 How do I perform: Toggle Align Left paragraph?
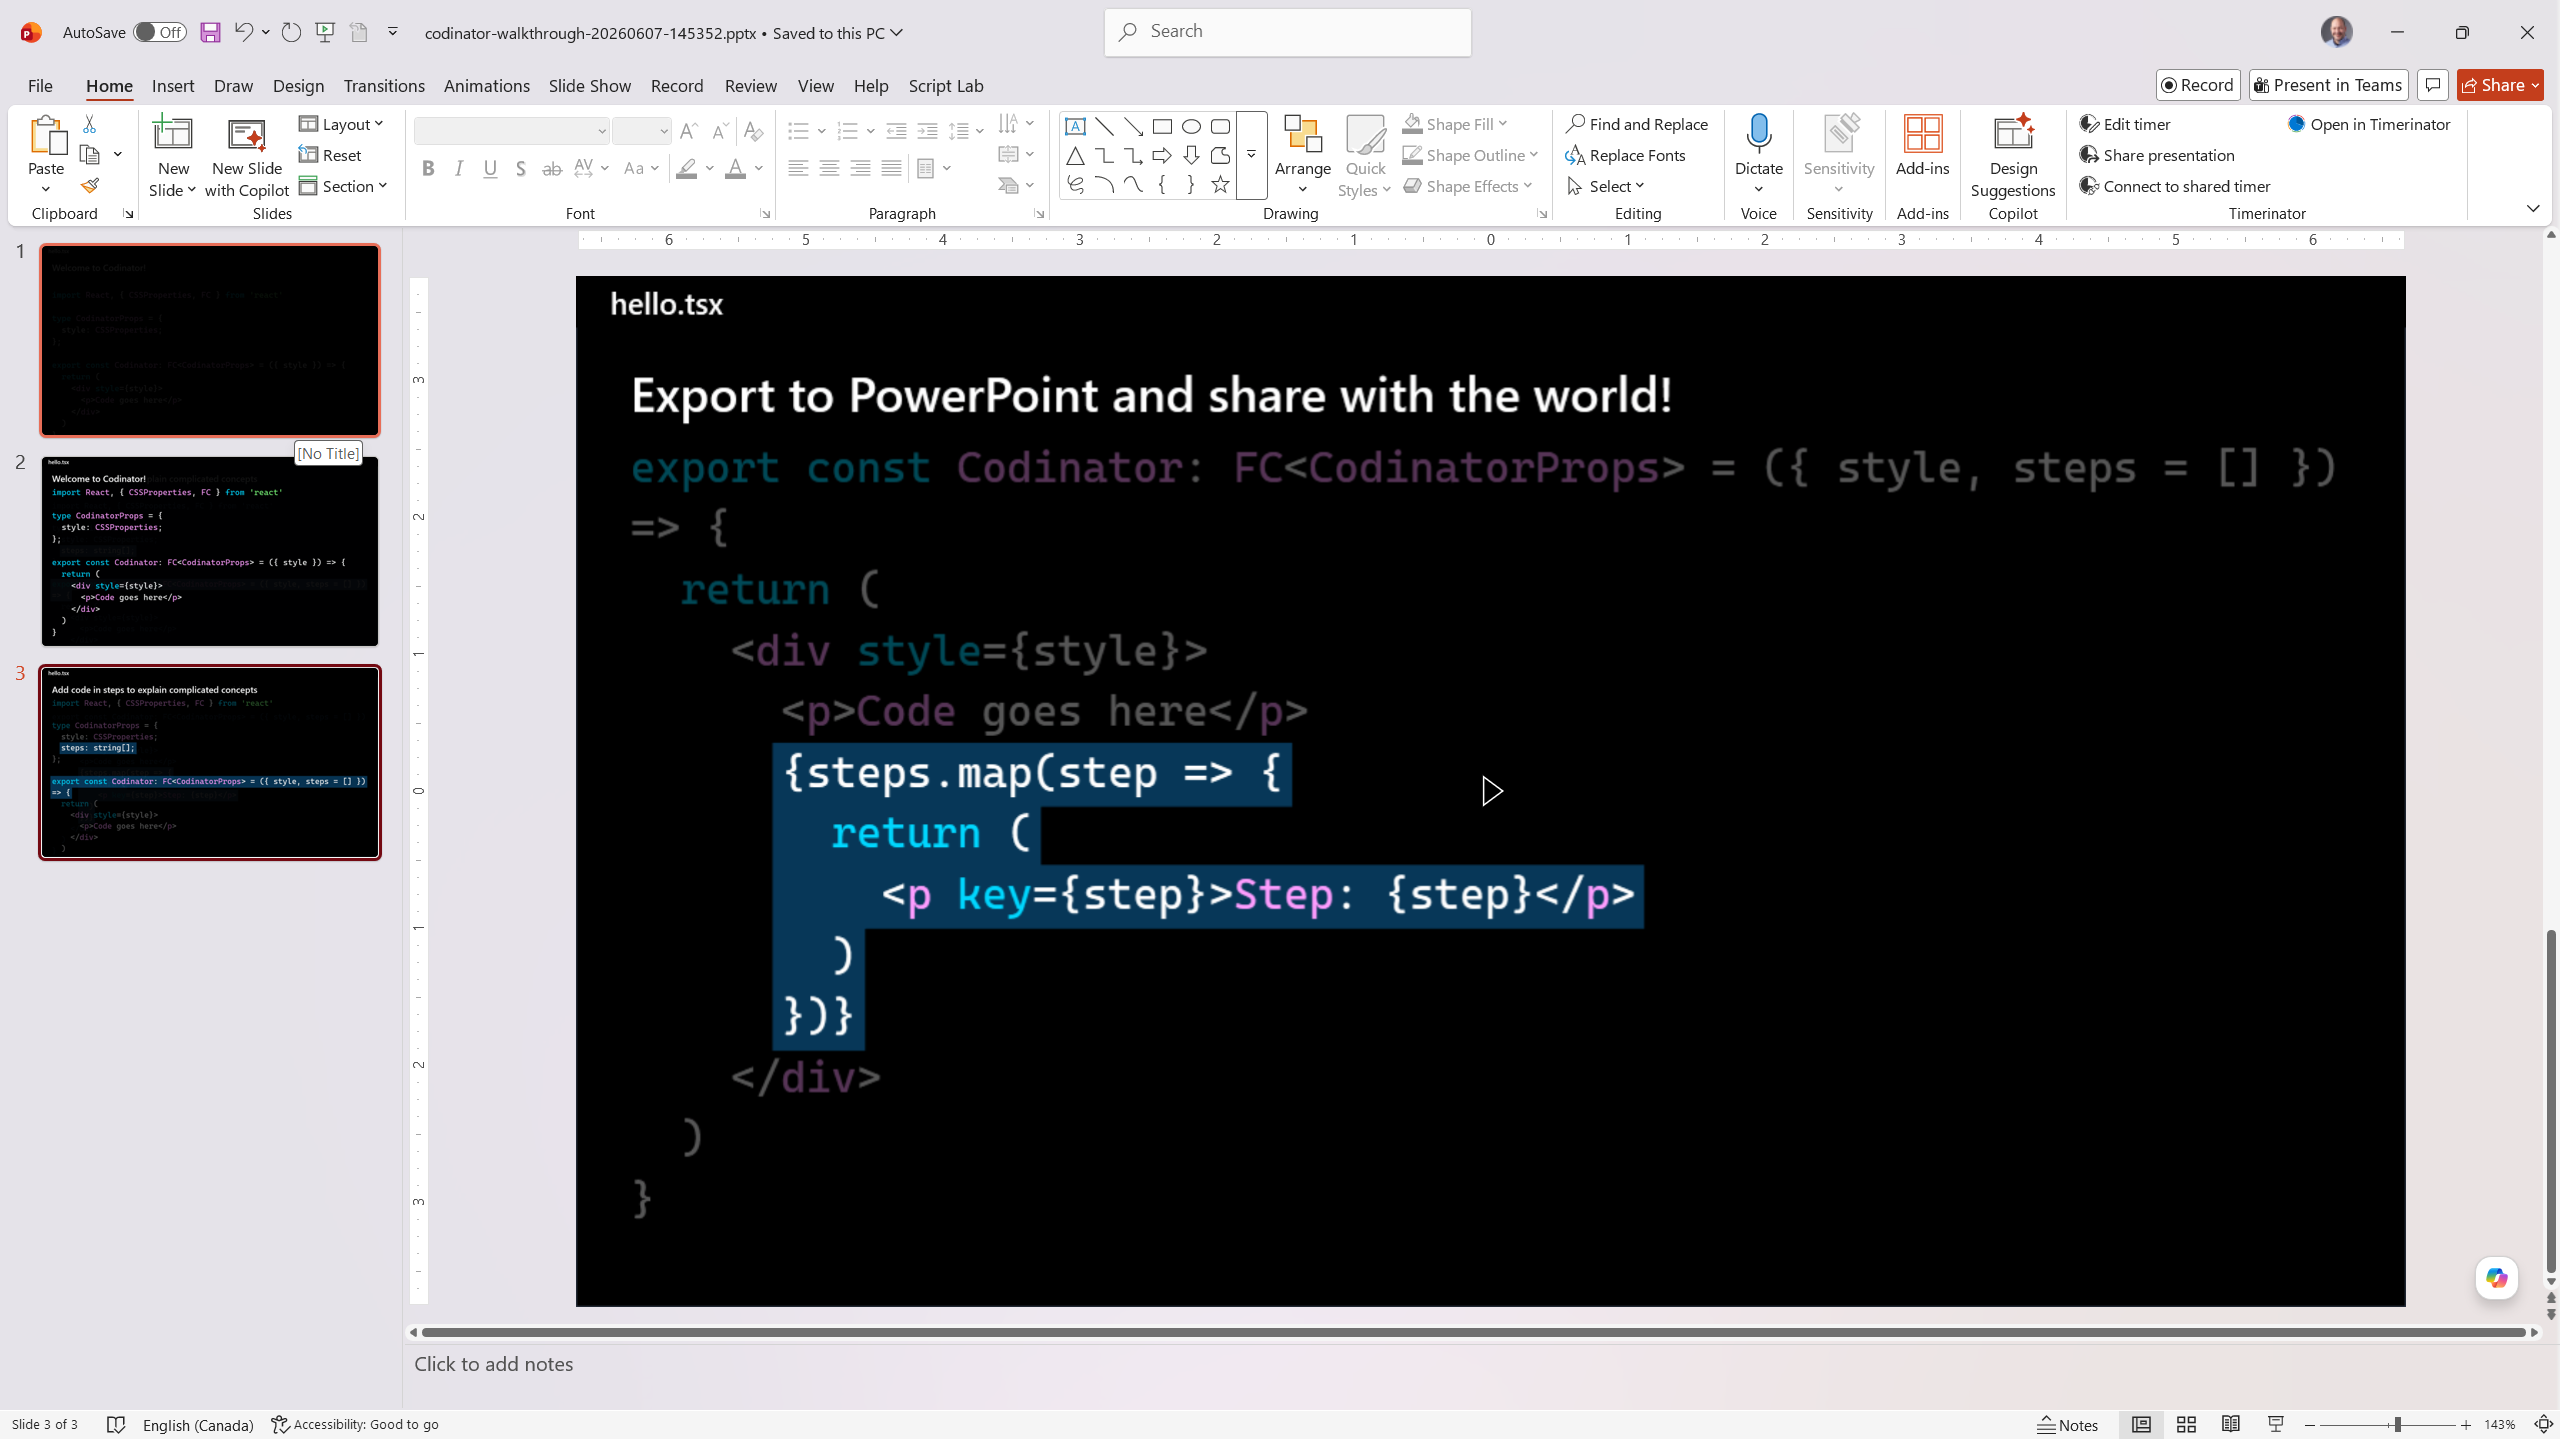798,168
